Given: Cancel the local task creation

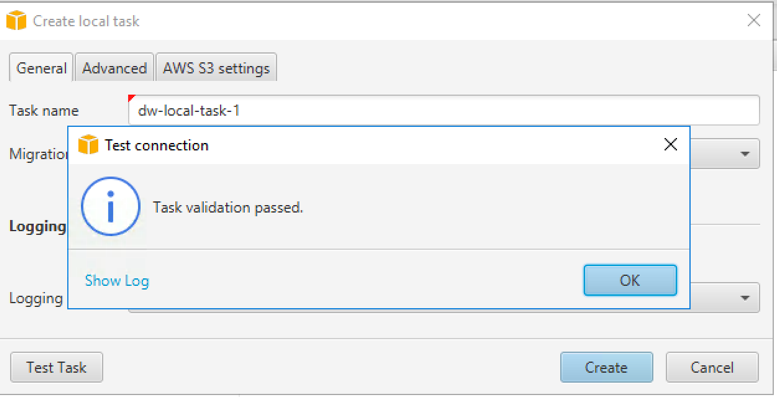Looking at the screenshot, I should coord(712,367).
